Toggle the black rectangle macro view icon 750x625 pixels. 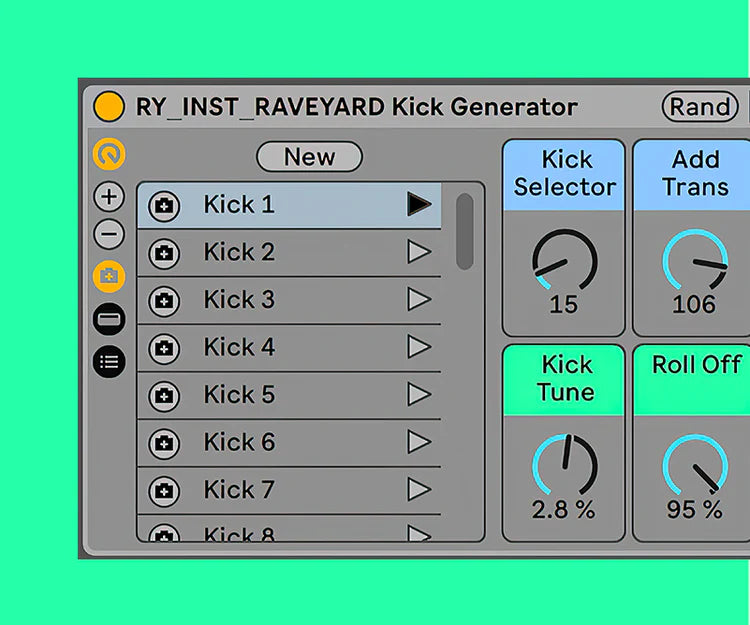click(109, 319)
